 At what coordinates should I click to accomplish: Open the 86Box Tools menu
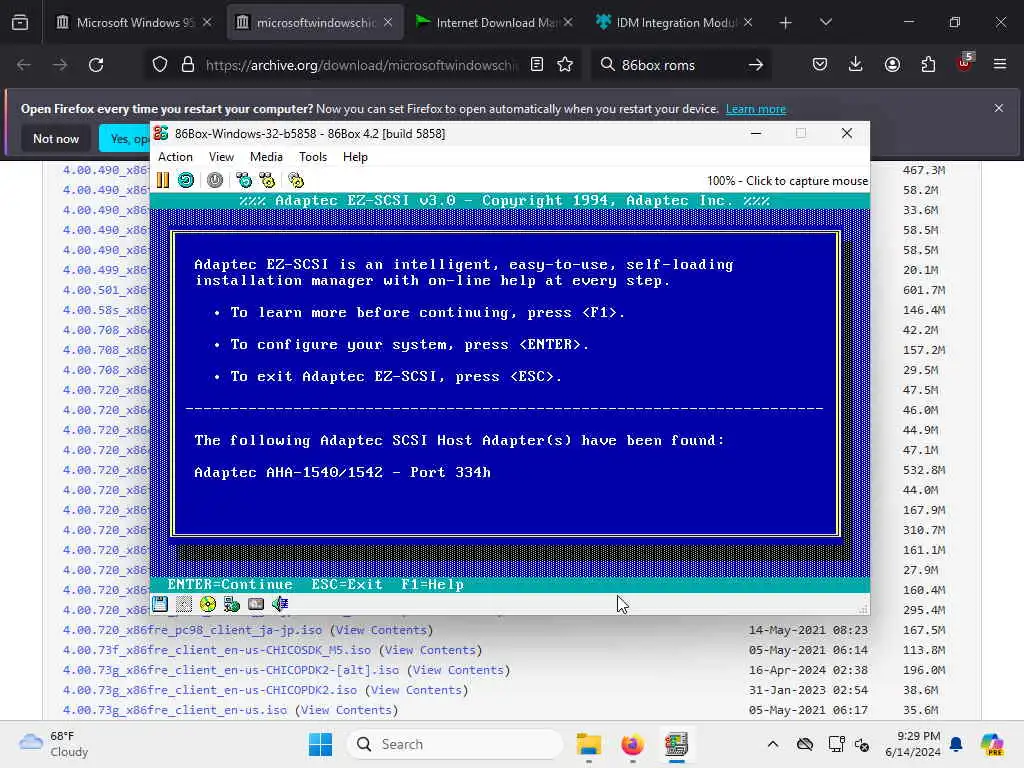coord(313,157)
